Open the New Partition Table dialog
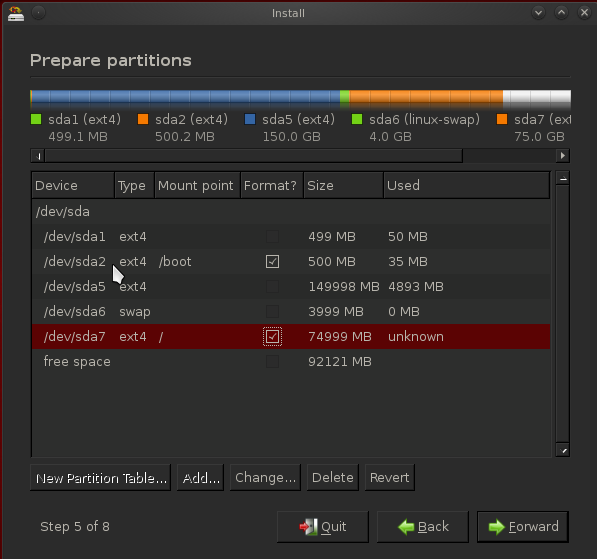The height and width of the screenshot is (559, 597). pos(101,478)
